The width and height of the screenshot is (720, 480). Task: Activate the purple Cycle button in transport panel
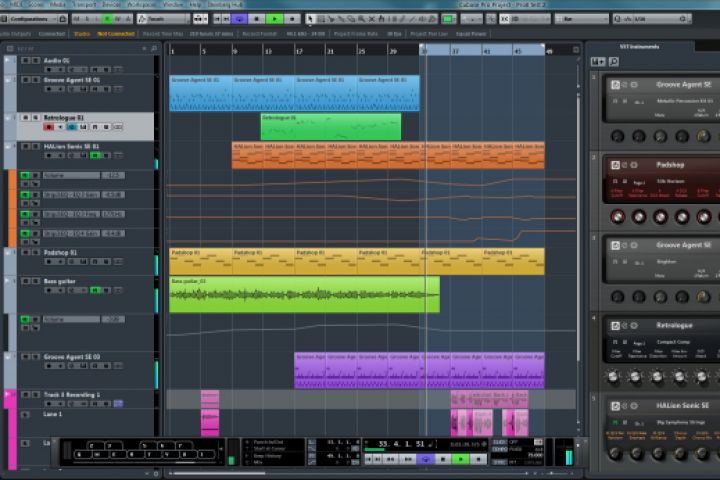point(424,459)
